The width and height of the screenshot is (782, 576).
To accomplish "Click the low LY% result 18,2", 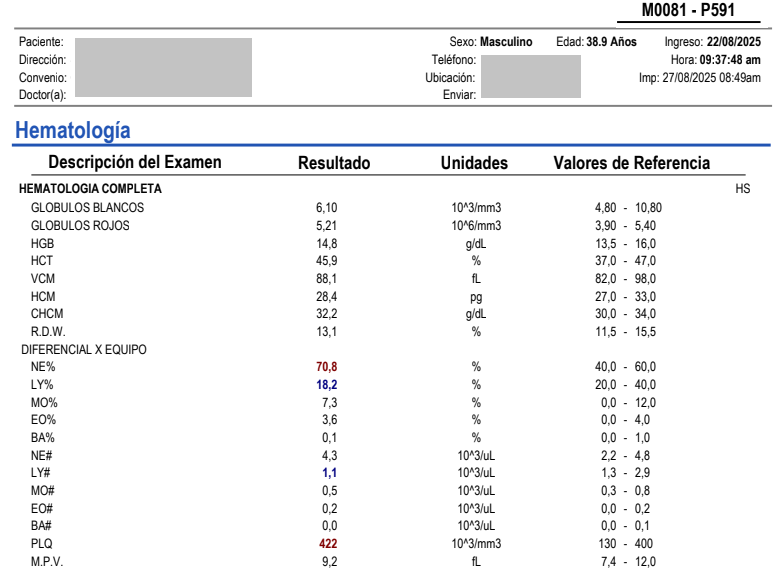I will pyautogui.click(x=327, y=385).
